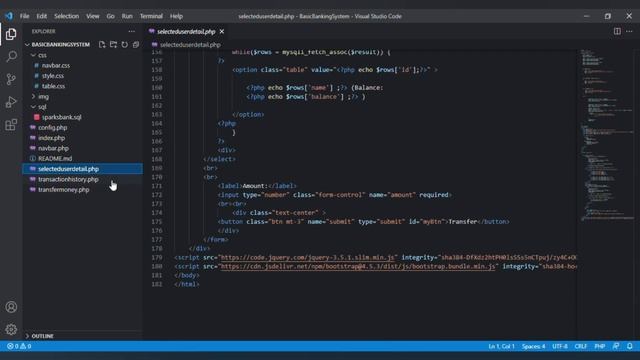This screenshot has height=360, width=640.
Task: Open Explorer views and more actions menu
Action: 131,31
